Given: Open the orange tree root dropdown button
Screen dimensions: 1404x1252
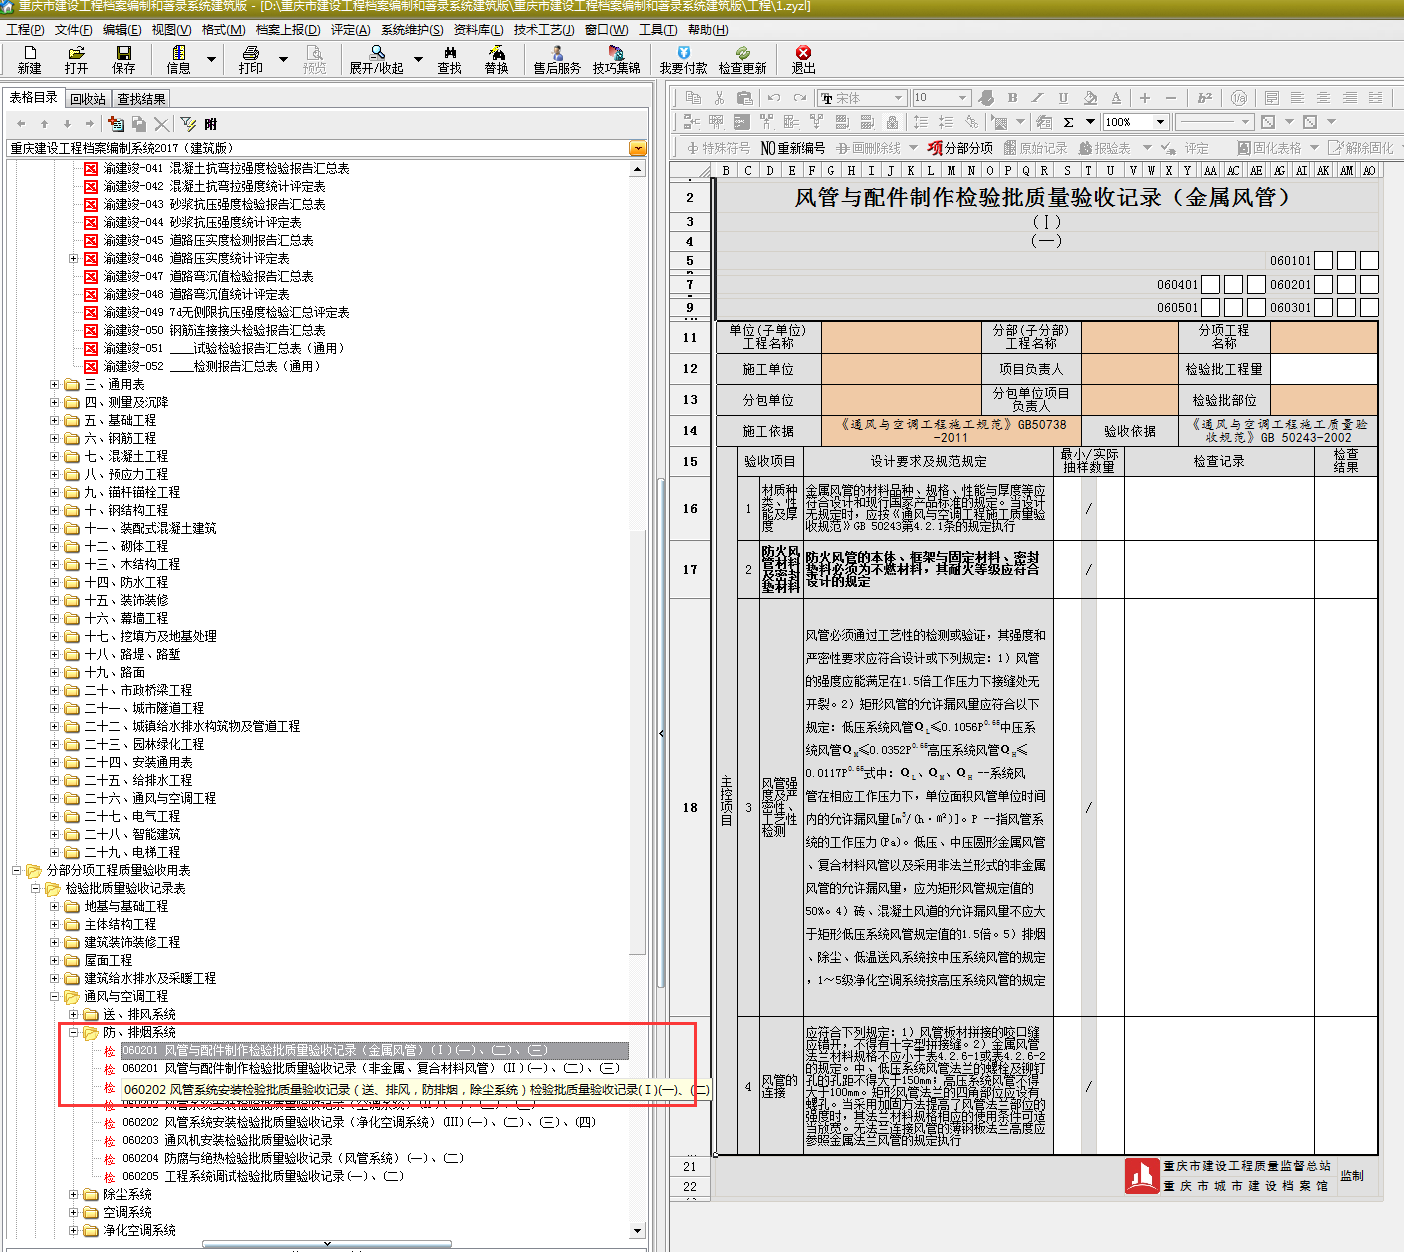Looking at the screenshot, I should [x=637, y=148].
